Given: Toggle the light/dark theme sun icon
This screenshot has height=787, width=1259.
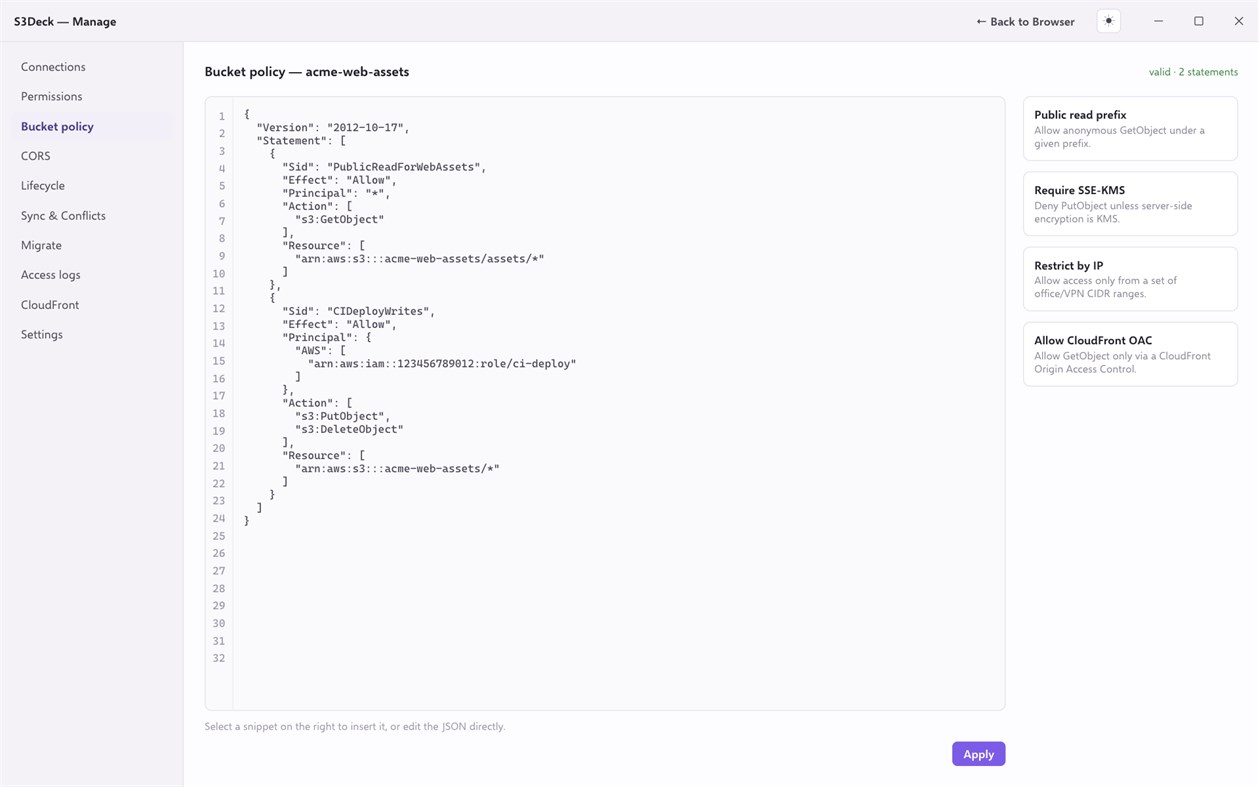Looking at the screenshot, I should (1108, 21).
